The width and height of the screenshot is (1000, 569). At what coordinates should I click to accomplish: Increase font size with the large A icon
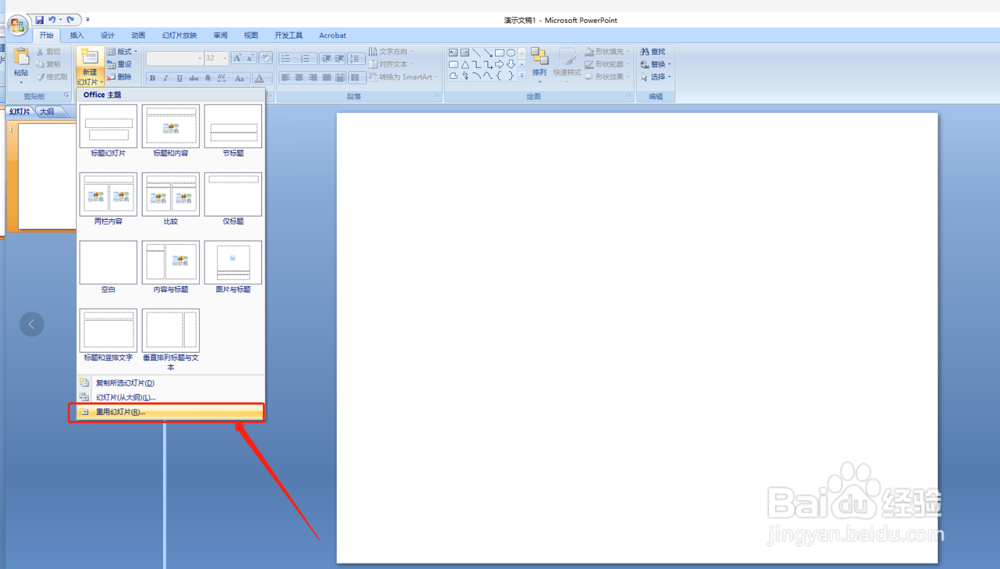point(237,58)
